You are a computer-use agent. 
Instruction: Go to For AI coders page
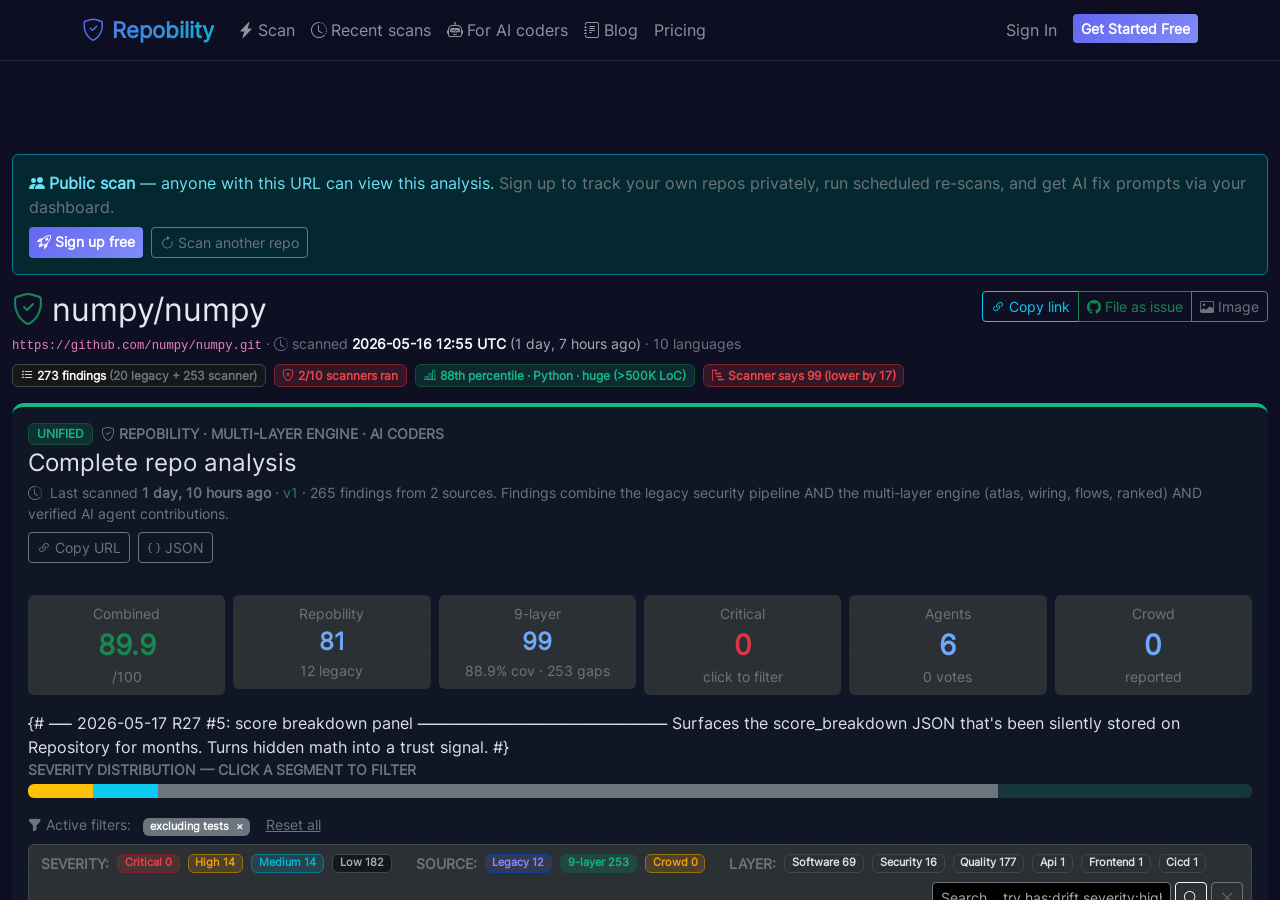pos(508,30)
